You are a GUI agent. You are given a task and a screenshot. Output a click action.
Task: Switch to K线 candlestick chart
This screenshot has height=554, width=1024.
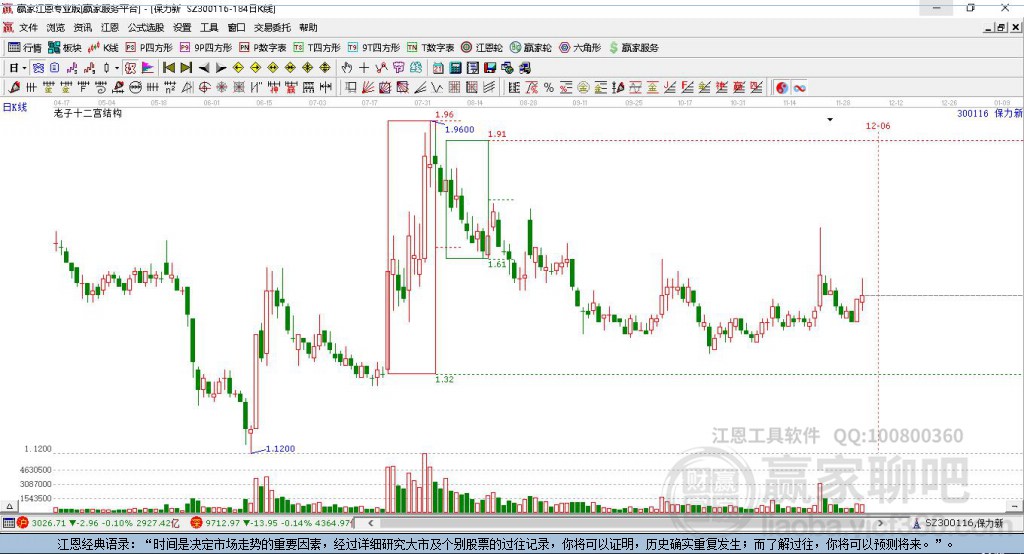103,48
